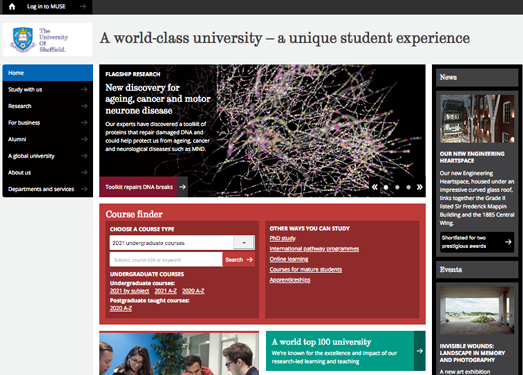Click the Course finder Search button
523x375 pixels.
(x=239, y=260)
